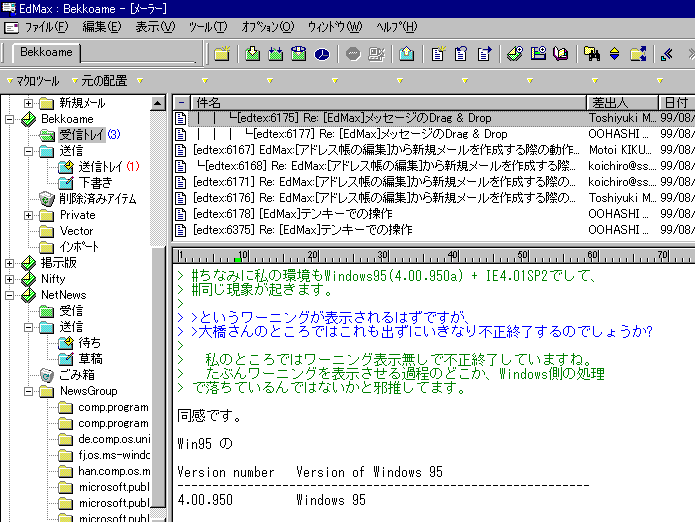Open the ウィンドウ(W) menu
Viewport: 695px width, 522px height.
point(335,27)
